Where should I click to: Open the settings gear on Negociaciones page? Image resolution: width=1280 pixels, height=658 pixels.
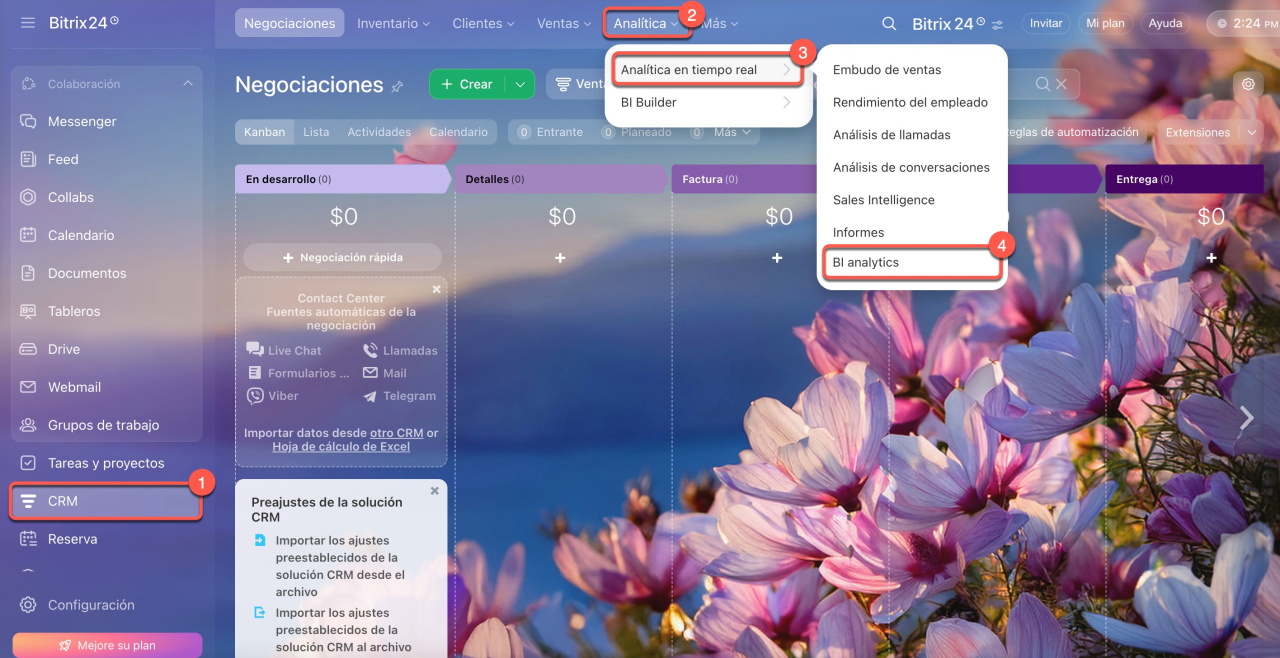[1248, 85]
